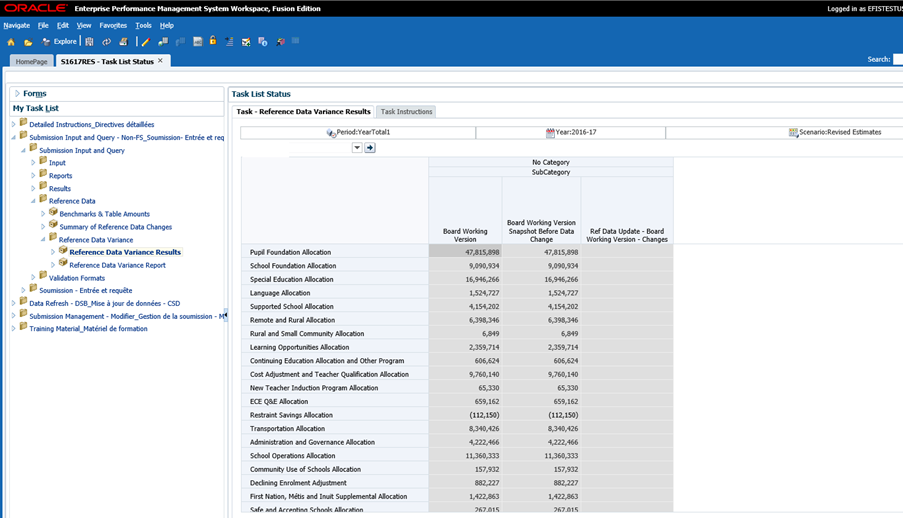
Task: Click the open folder icon in toolbar
Action: coord(28,42)
